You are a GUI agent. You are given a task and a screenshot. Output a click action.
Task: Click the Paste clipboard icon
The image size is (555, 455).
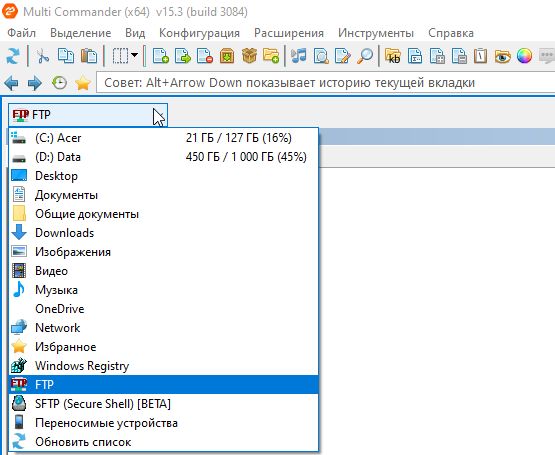pyautogui.click(x=89, y=56)
